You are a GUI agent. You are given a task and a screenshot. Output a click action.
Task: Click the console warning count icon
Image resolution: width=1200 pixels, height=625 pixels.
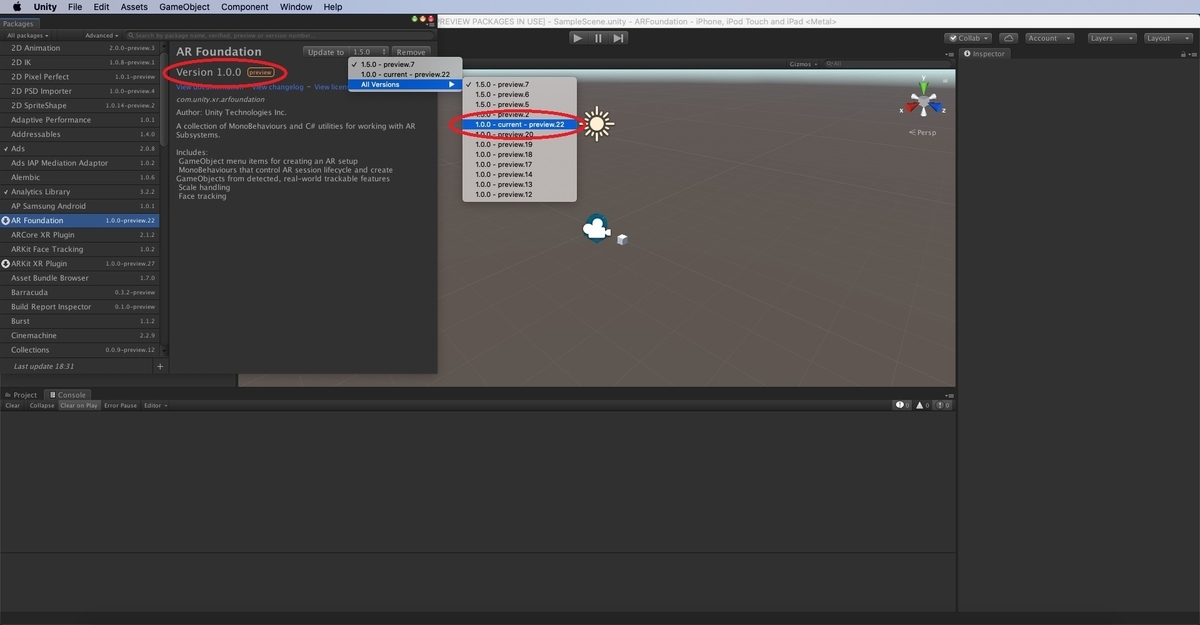point(923,405)
